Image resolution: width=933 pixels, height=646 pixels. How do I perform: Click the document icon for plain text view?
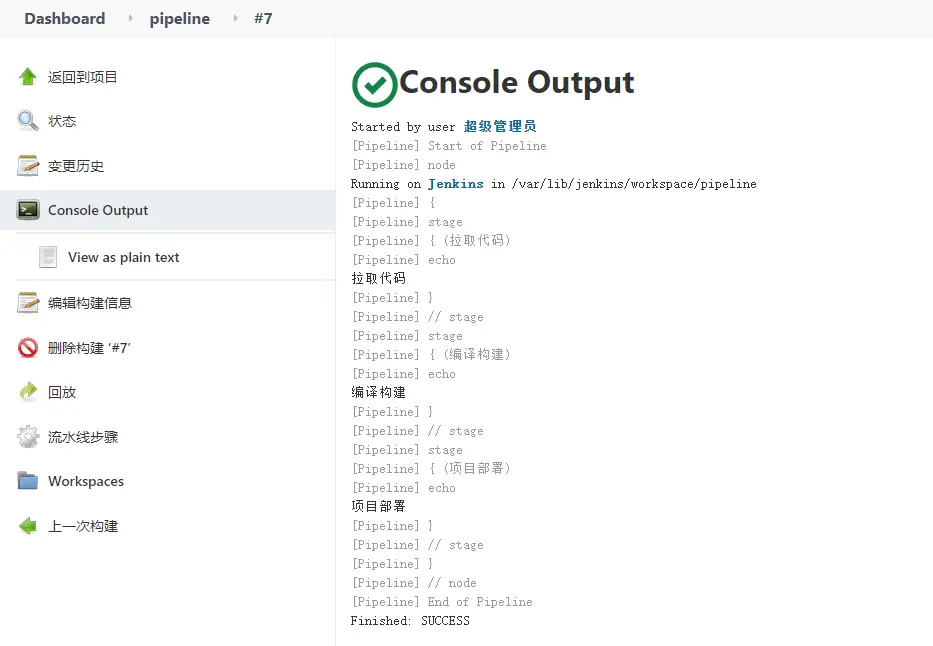coord(48,257)
